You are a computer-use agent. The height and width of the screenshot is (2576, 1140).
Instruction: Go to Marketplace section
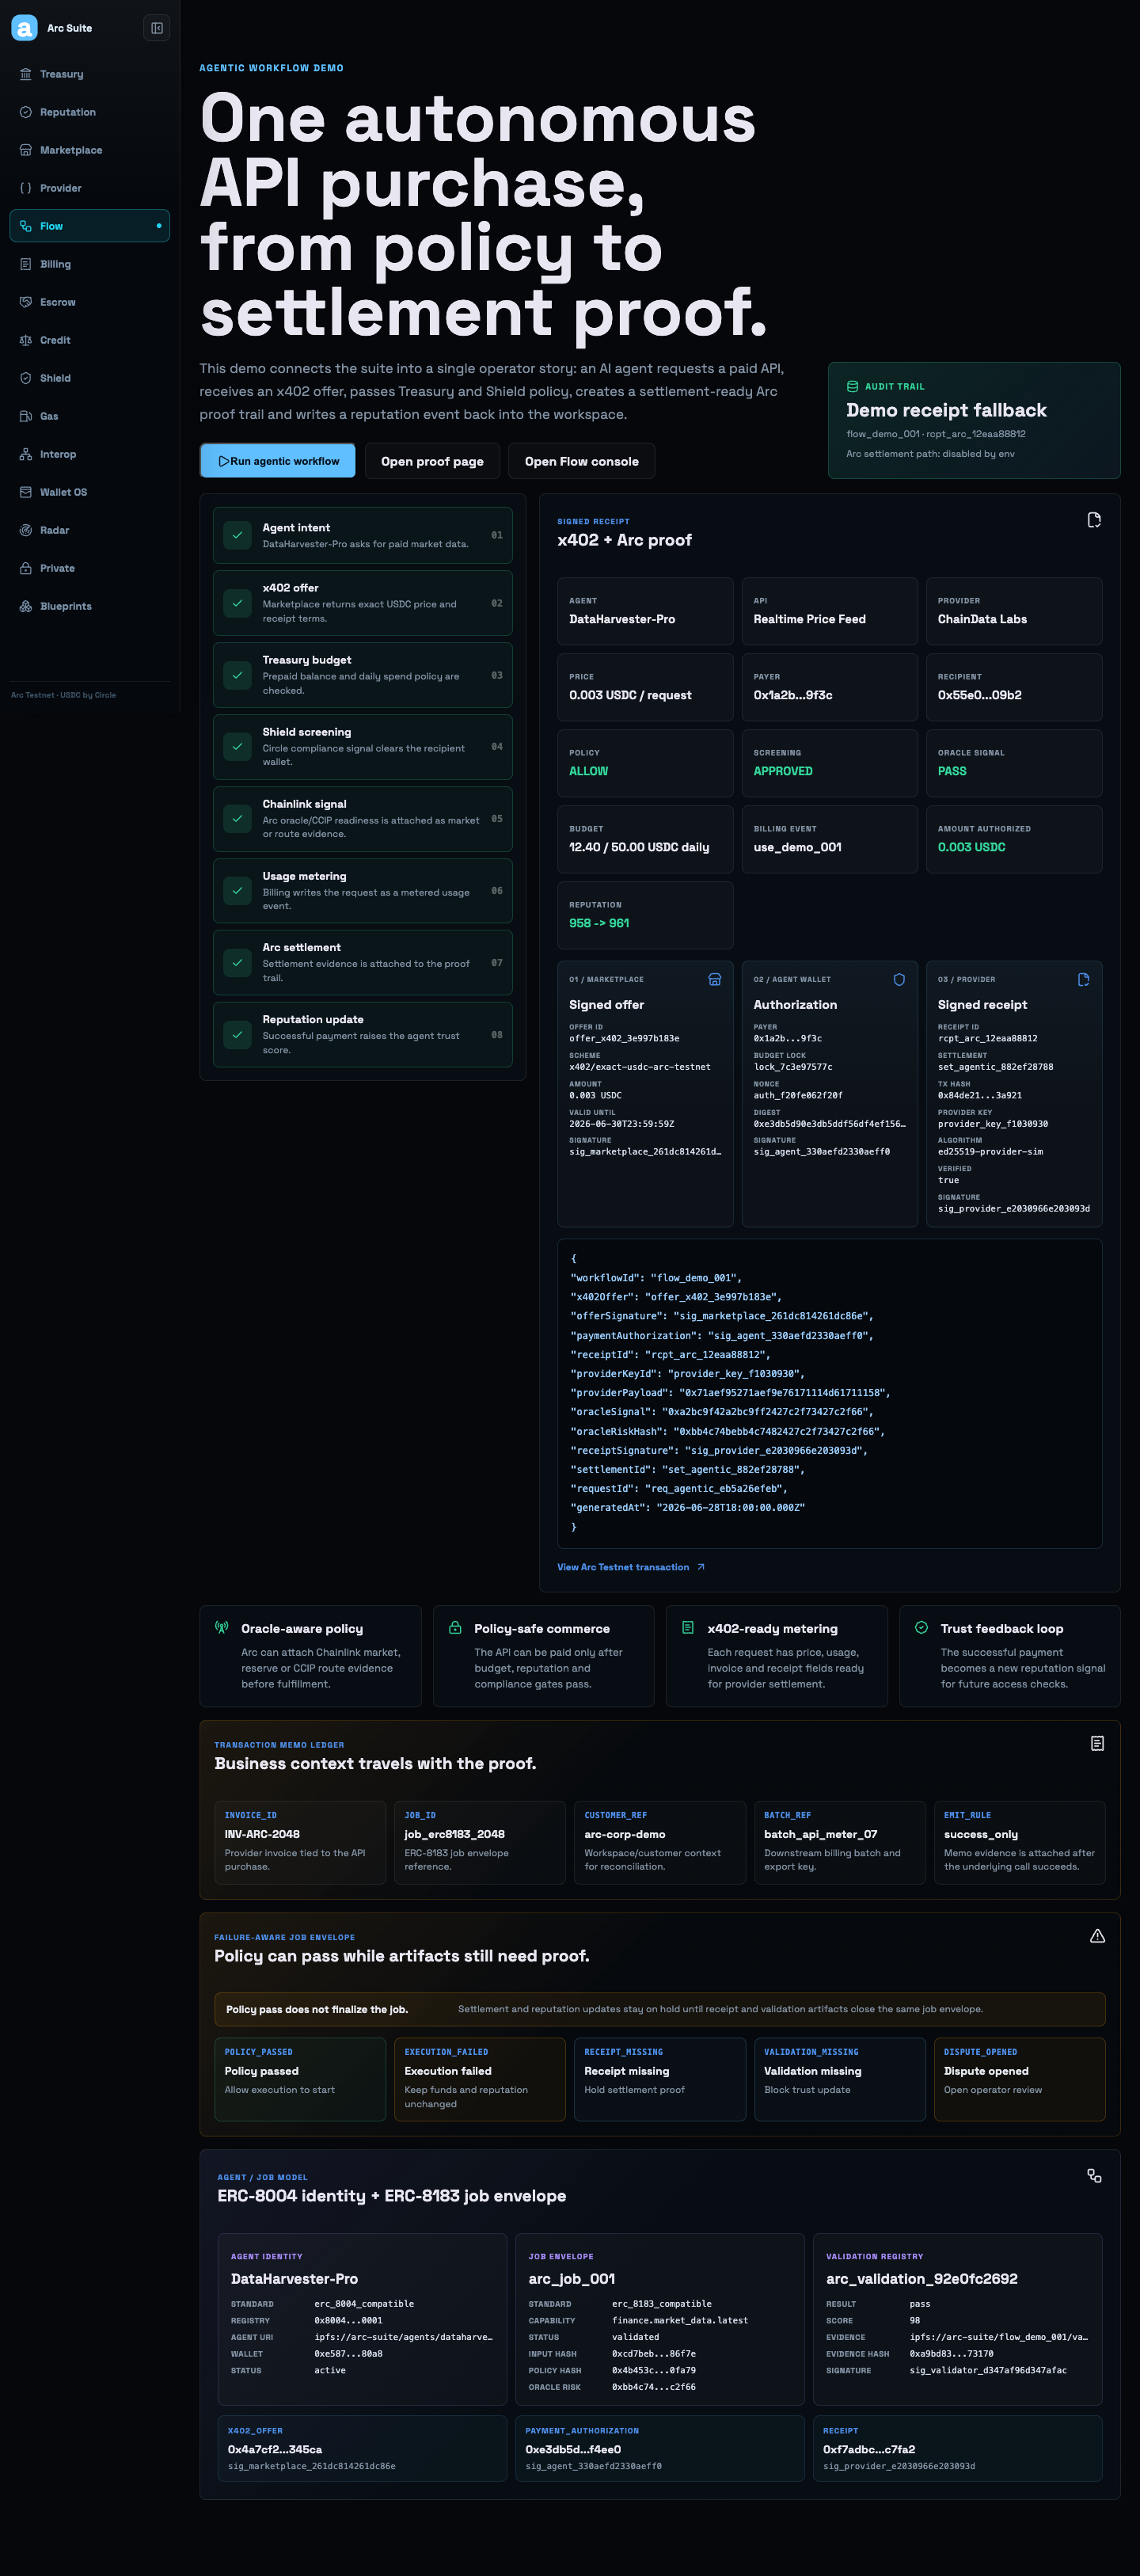89,150
